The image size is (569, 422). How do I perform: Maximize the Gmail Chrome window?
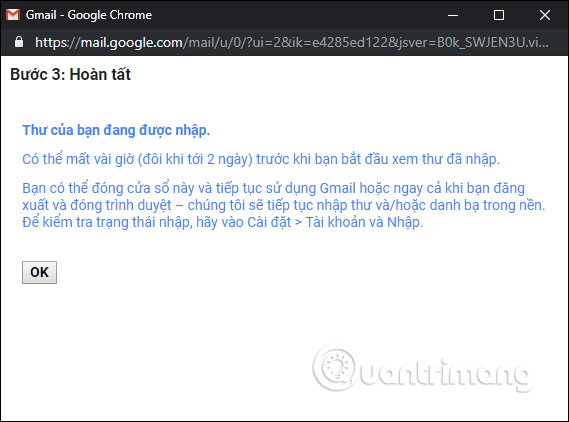coord(499,15)
